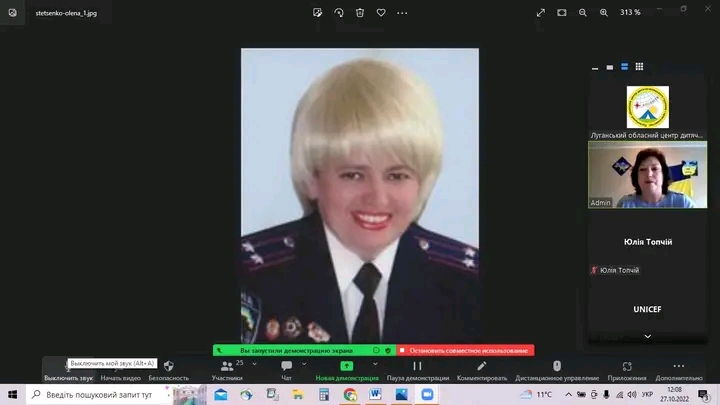This screenshot has width=720, height=405.
Task: Expand the arrow beside Новая демонстрация
Action: coord(375,364)
